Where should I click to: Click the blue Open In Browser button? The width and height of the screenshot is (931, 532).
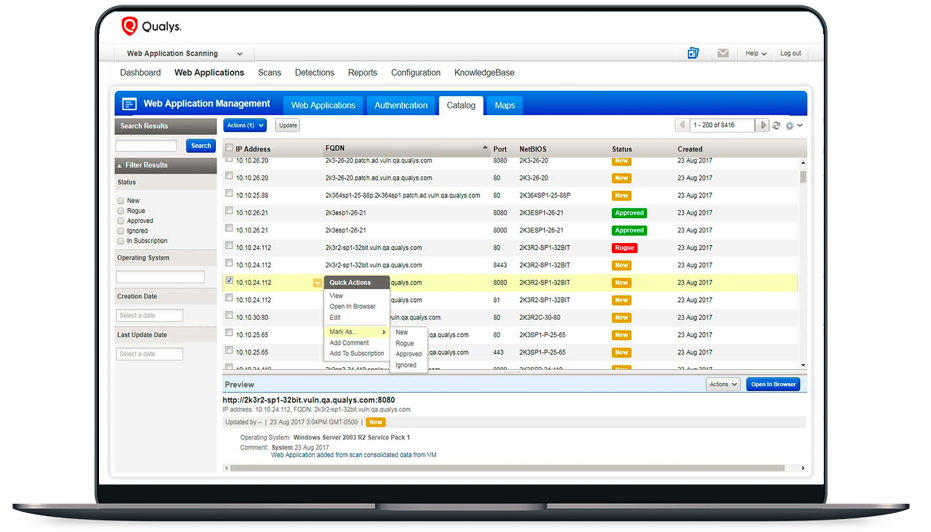coord(773,385)
